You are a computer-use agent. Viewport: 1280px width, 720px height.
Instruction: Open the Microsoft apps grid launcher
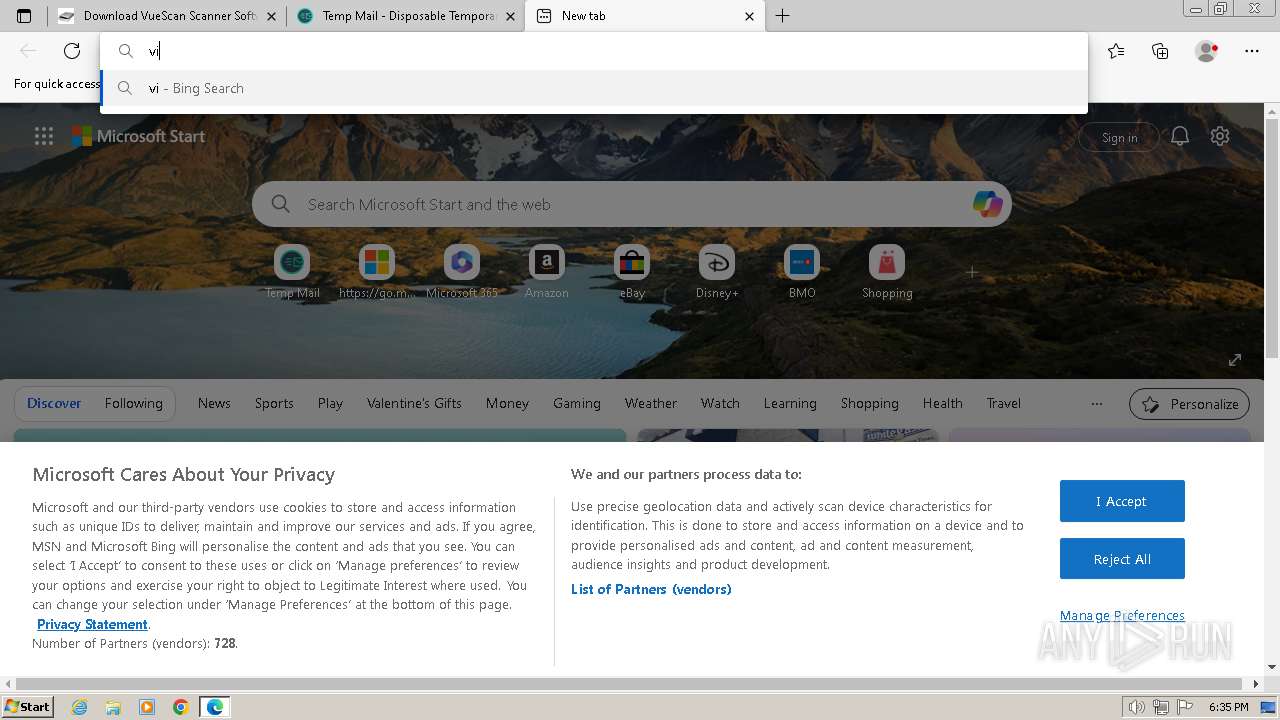44,137
